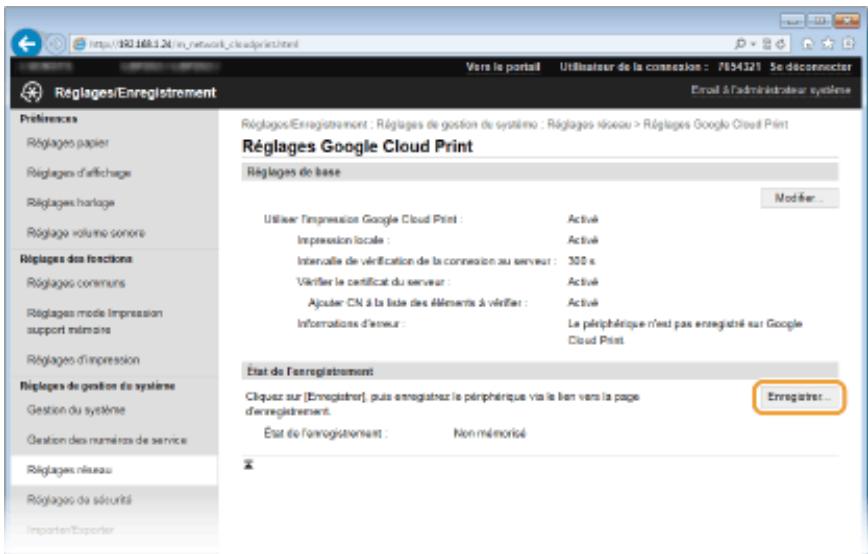Click the return-to-top arrow icon
The width and height of the screenshot is (868, 554).
point(249,464)
